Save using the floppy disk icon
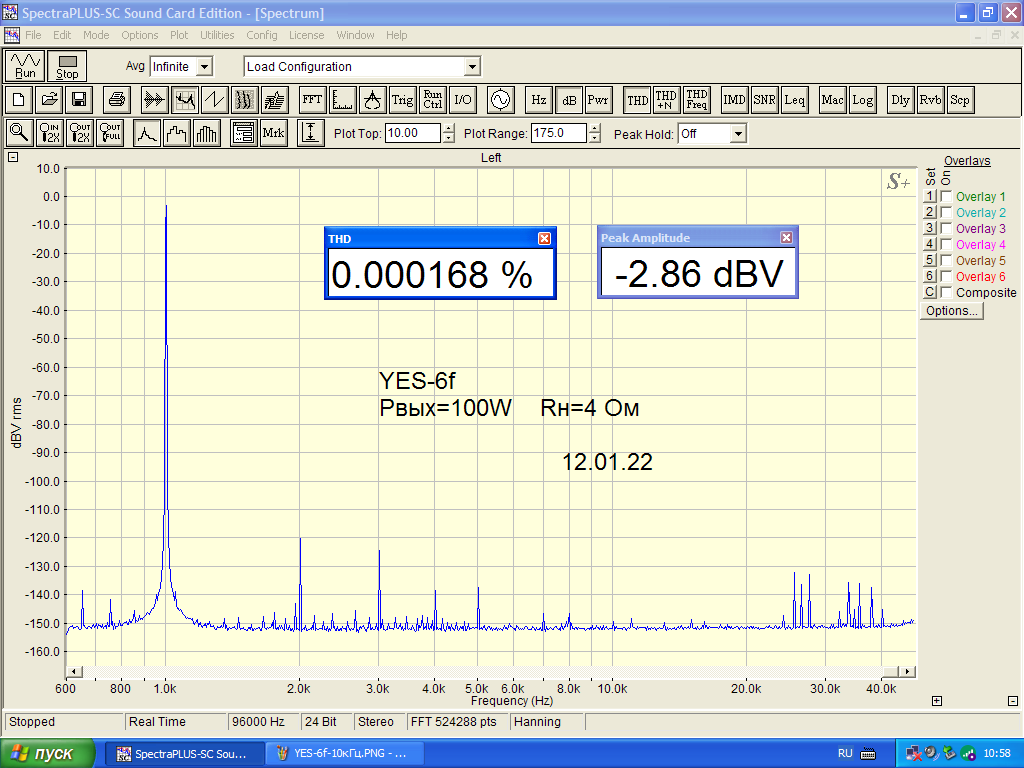 [x=79, y=100]
